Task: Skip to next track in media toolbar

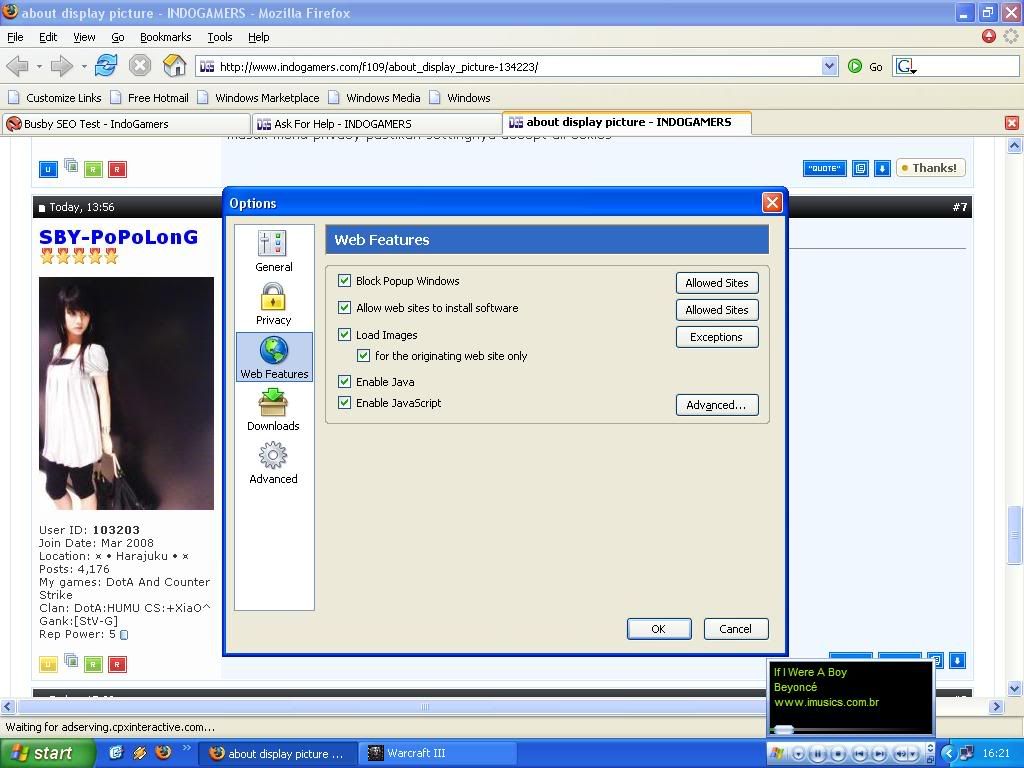Action: (x=880, y=754)
